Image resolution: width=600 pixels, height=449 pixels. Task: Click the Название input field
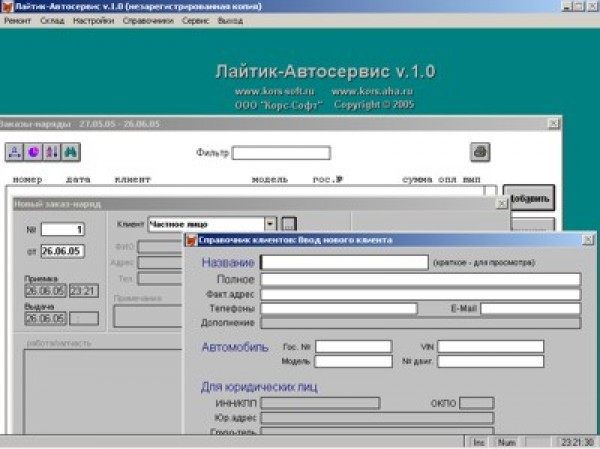(344, 262)
